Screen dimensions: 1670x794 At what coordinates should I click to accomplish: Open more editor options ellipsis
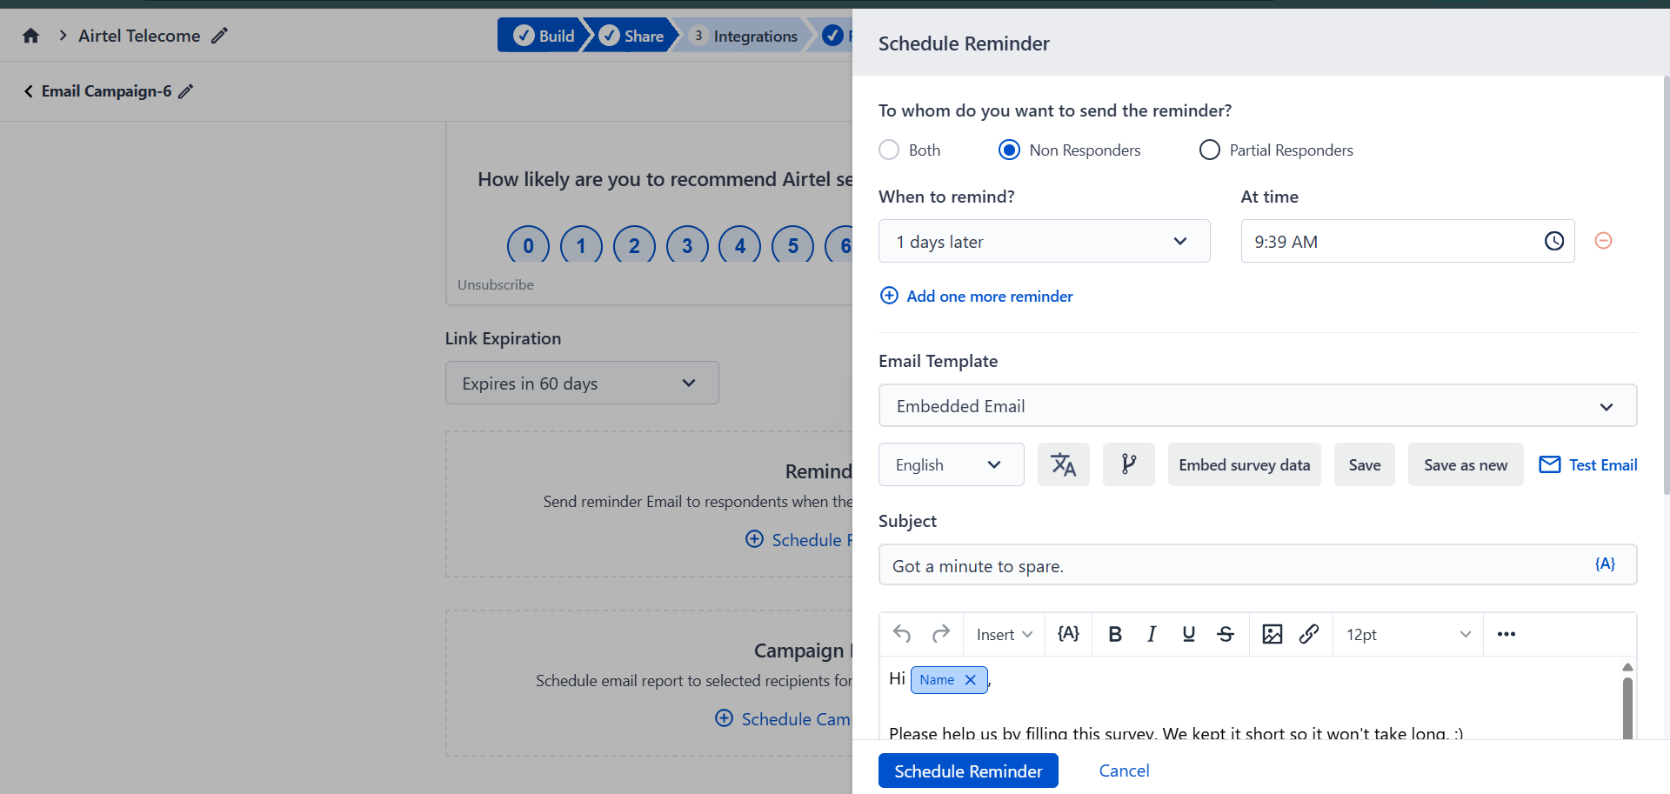pos(1506,634)
